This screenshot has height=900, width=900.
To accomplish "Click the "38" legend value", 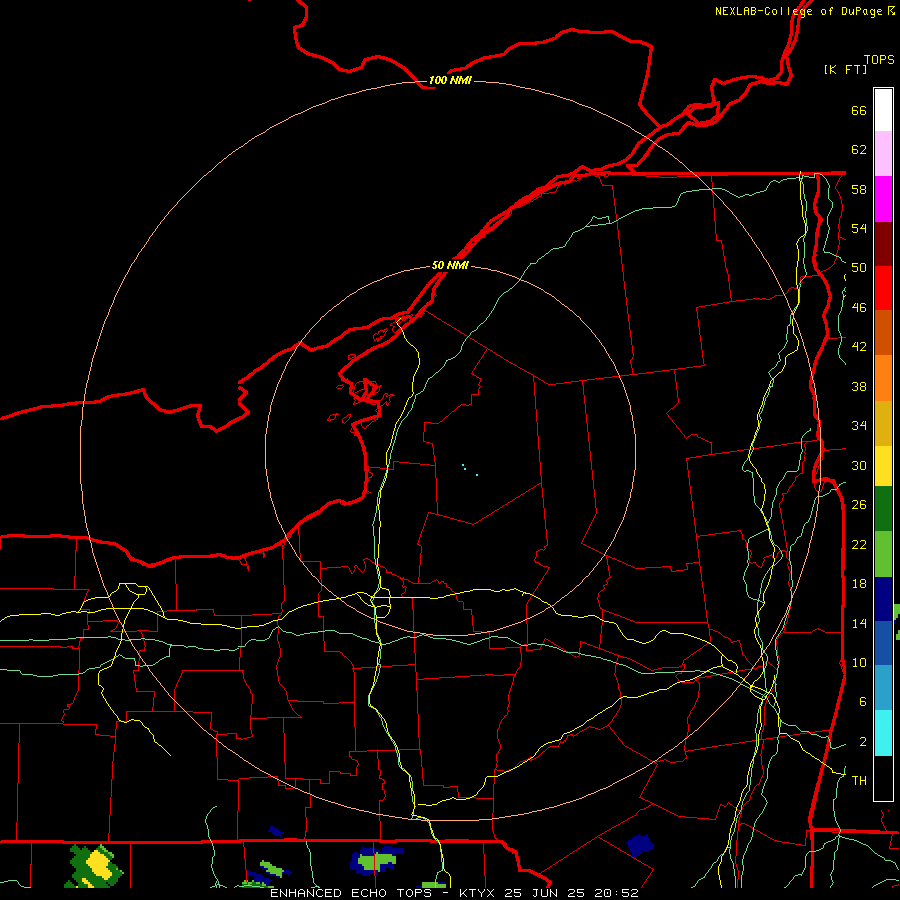I will (859, 386).
